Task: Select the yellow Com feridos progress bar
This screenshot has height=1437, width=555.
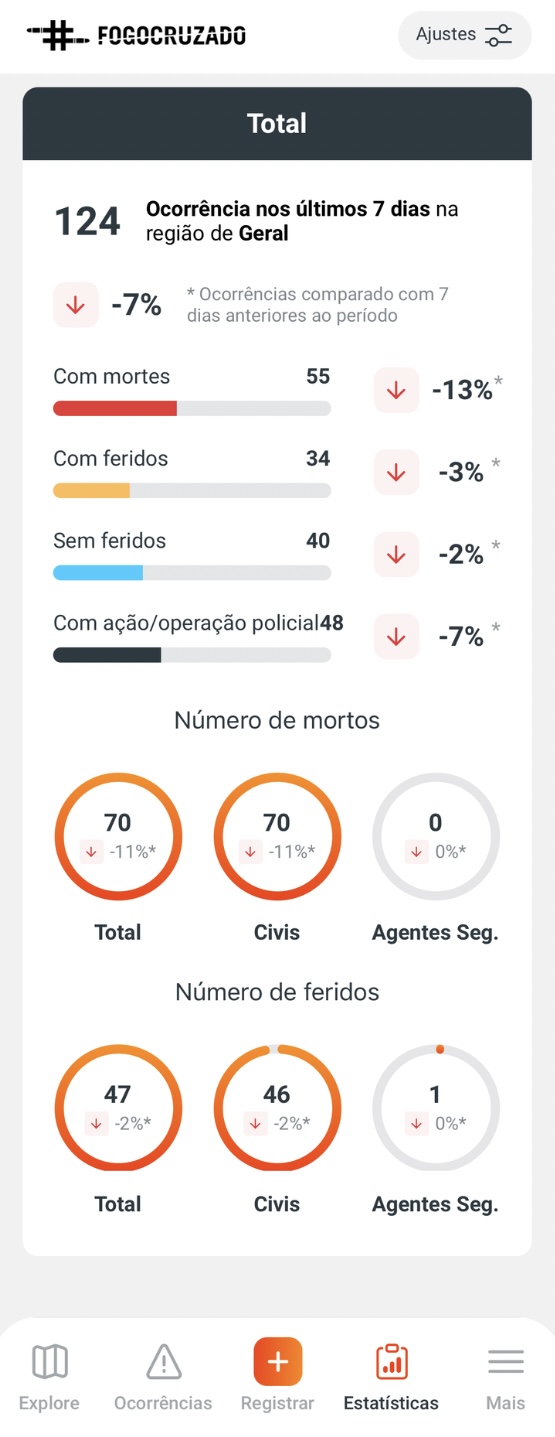Action: pos(192,490)
